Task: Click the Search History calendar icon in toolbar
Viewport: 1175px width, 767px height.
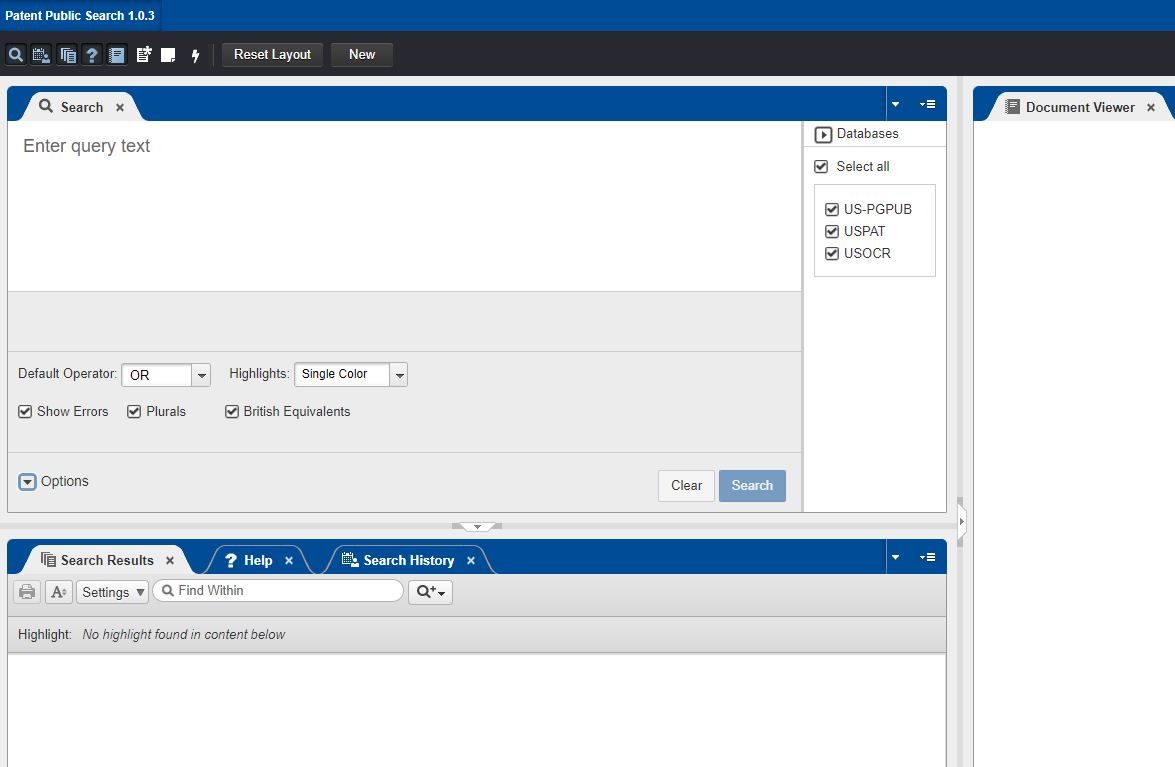Action: pos(41,55)
